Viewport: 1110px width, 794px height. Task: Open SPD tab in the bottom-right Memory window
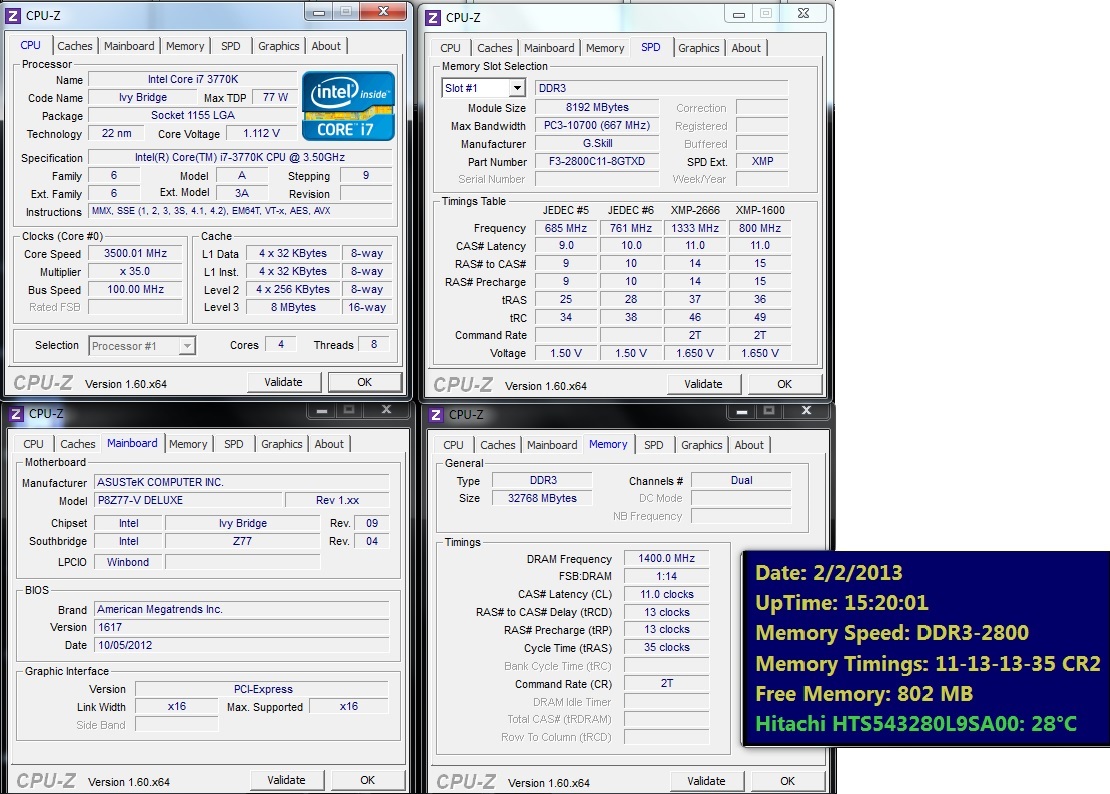click(x=653, y=445)
